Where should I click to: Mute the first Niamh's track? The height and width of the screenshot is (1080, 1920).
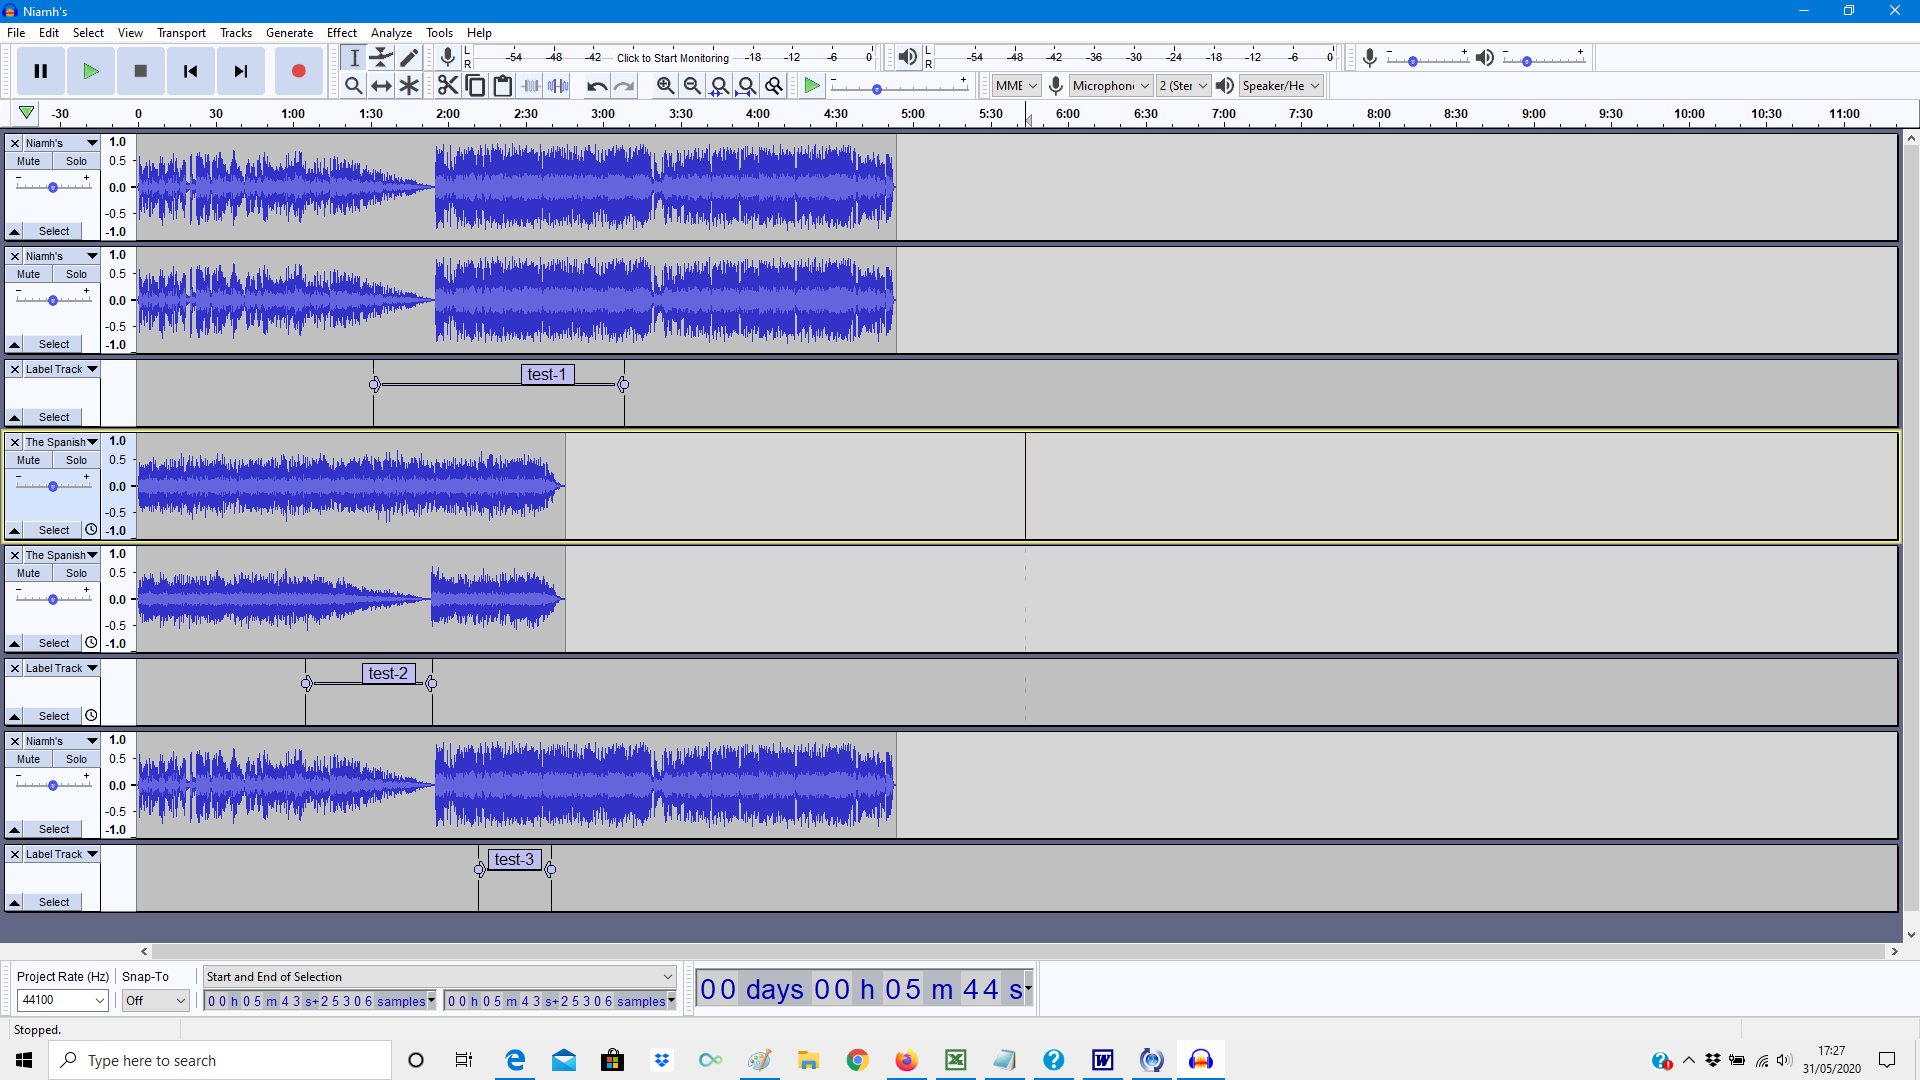point(29,161)
